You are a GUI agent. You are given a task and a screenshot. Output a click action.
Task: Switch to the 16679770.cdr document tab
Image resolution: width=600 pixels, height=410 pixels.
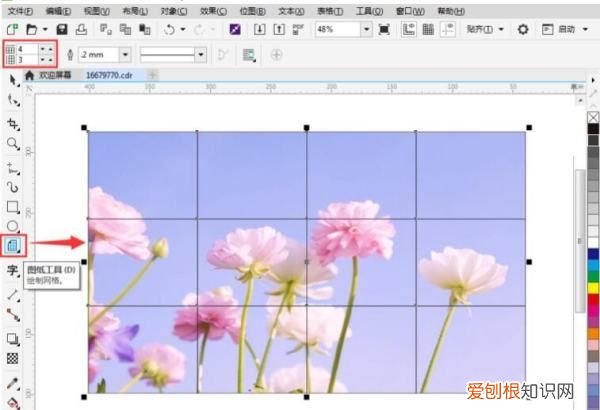pos(109,75)
